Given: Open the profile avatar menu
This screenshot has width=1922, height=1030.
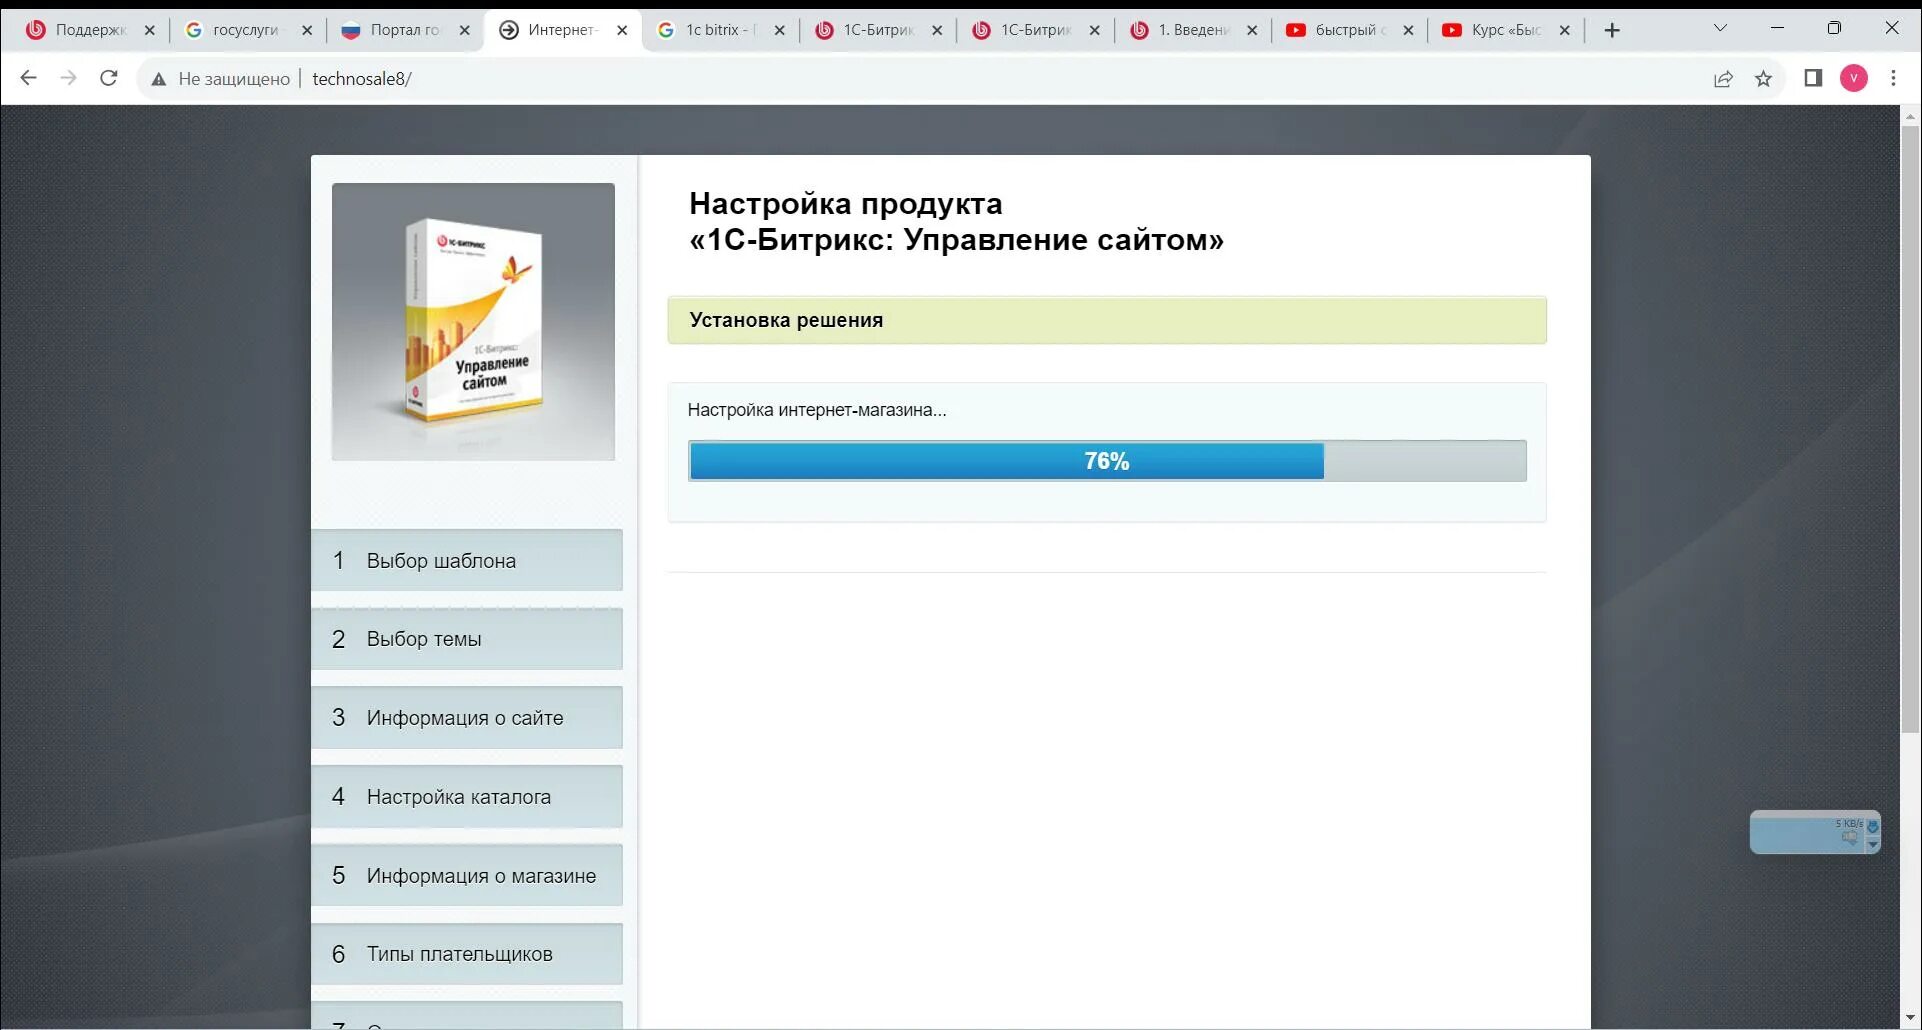Looking at the screenshot, I should tap(1854, 78).
